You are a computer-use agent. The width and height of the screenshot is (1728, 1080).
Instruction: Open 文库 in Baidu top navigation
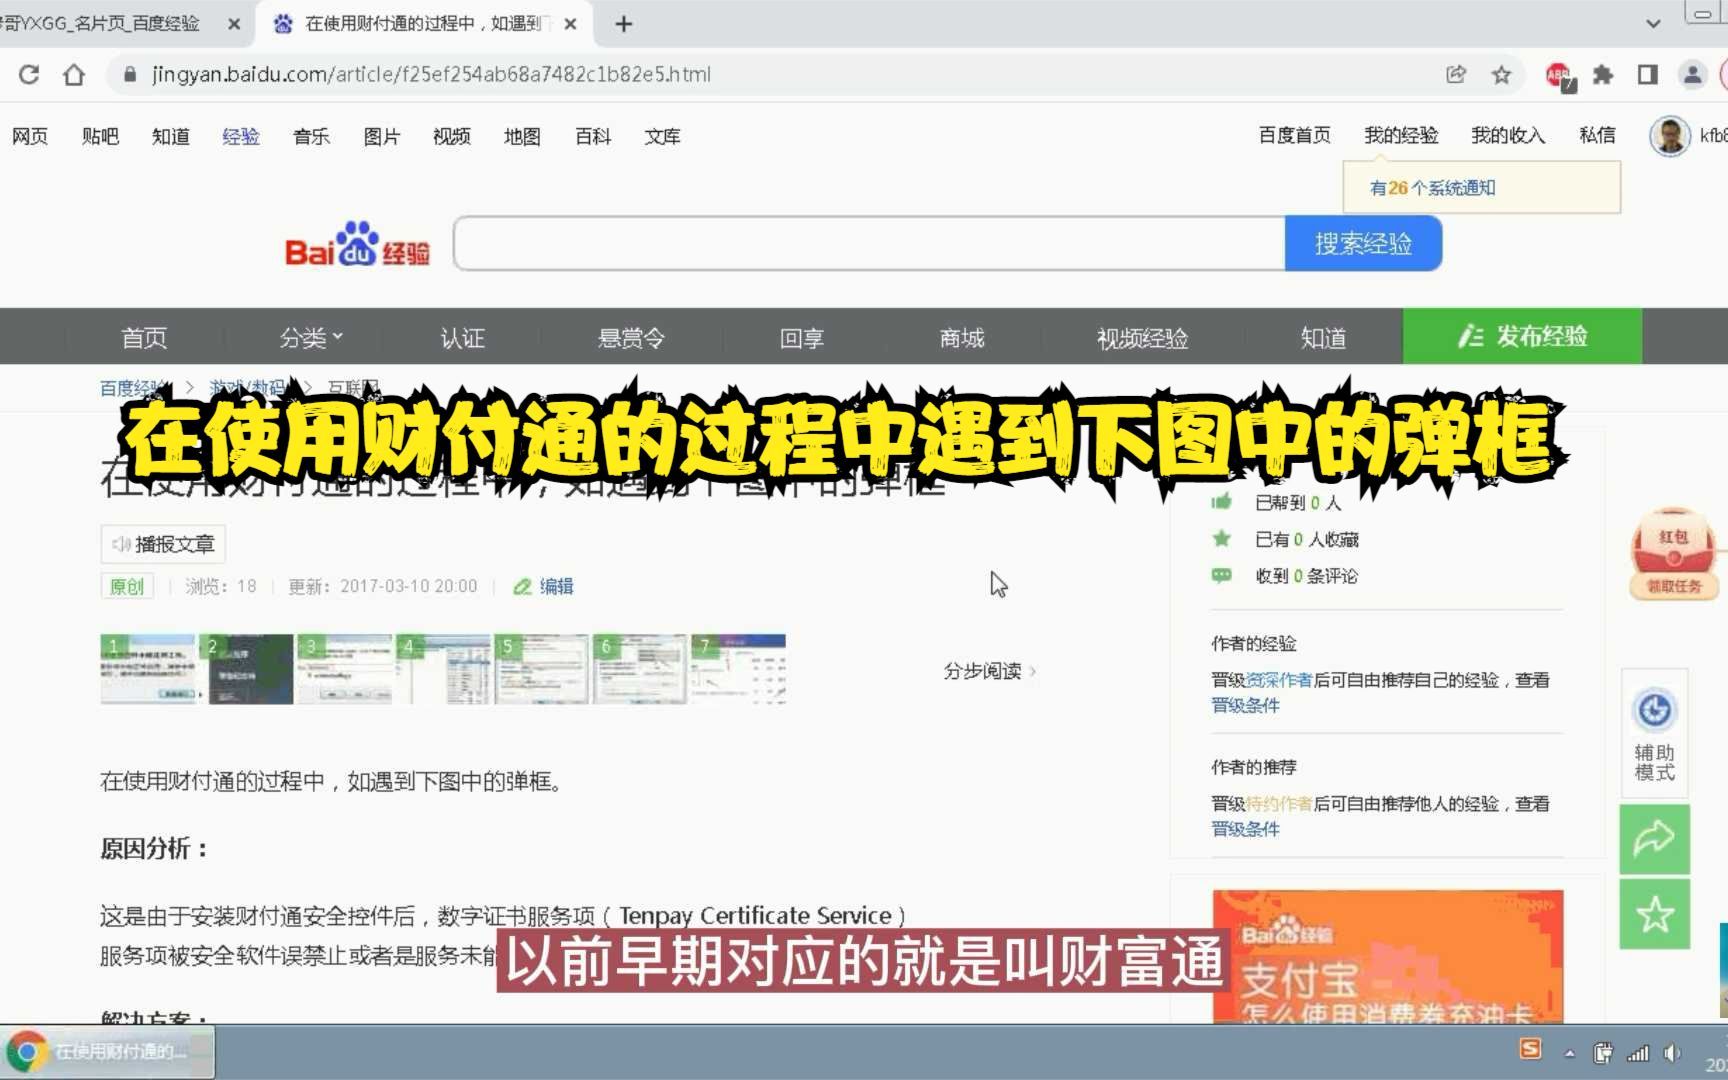(662, 136)
